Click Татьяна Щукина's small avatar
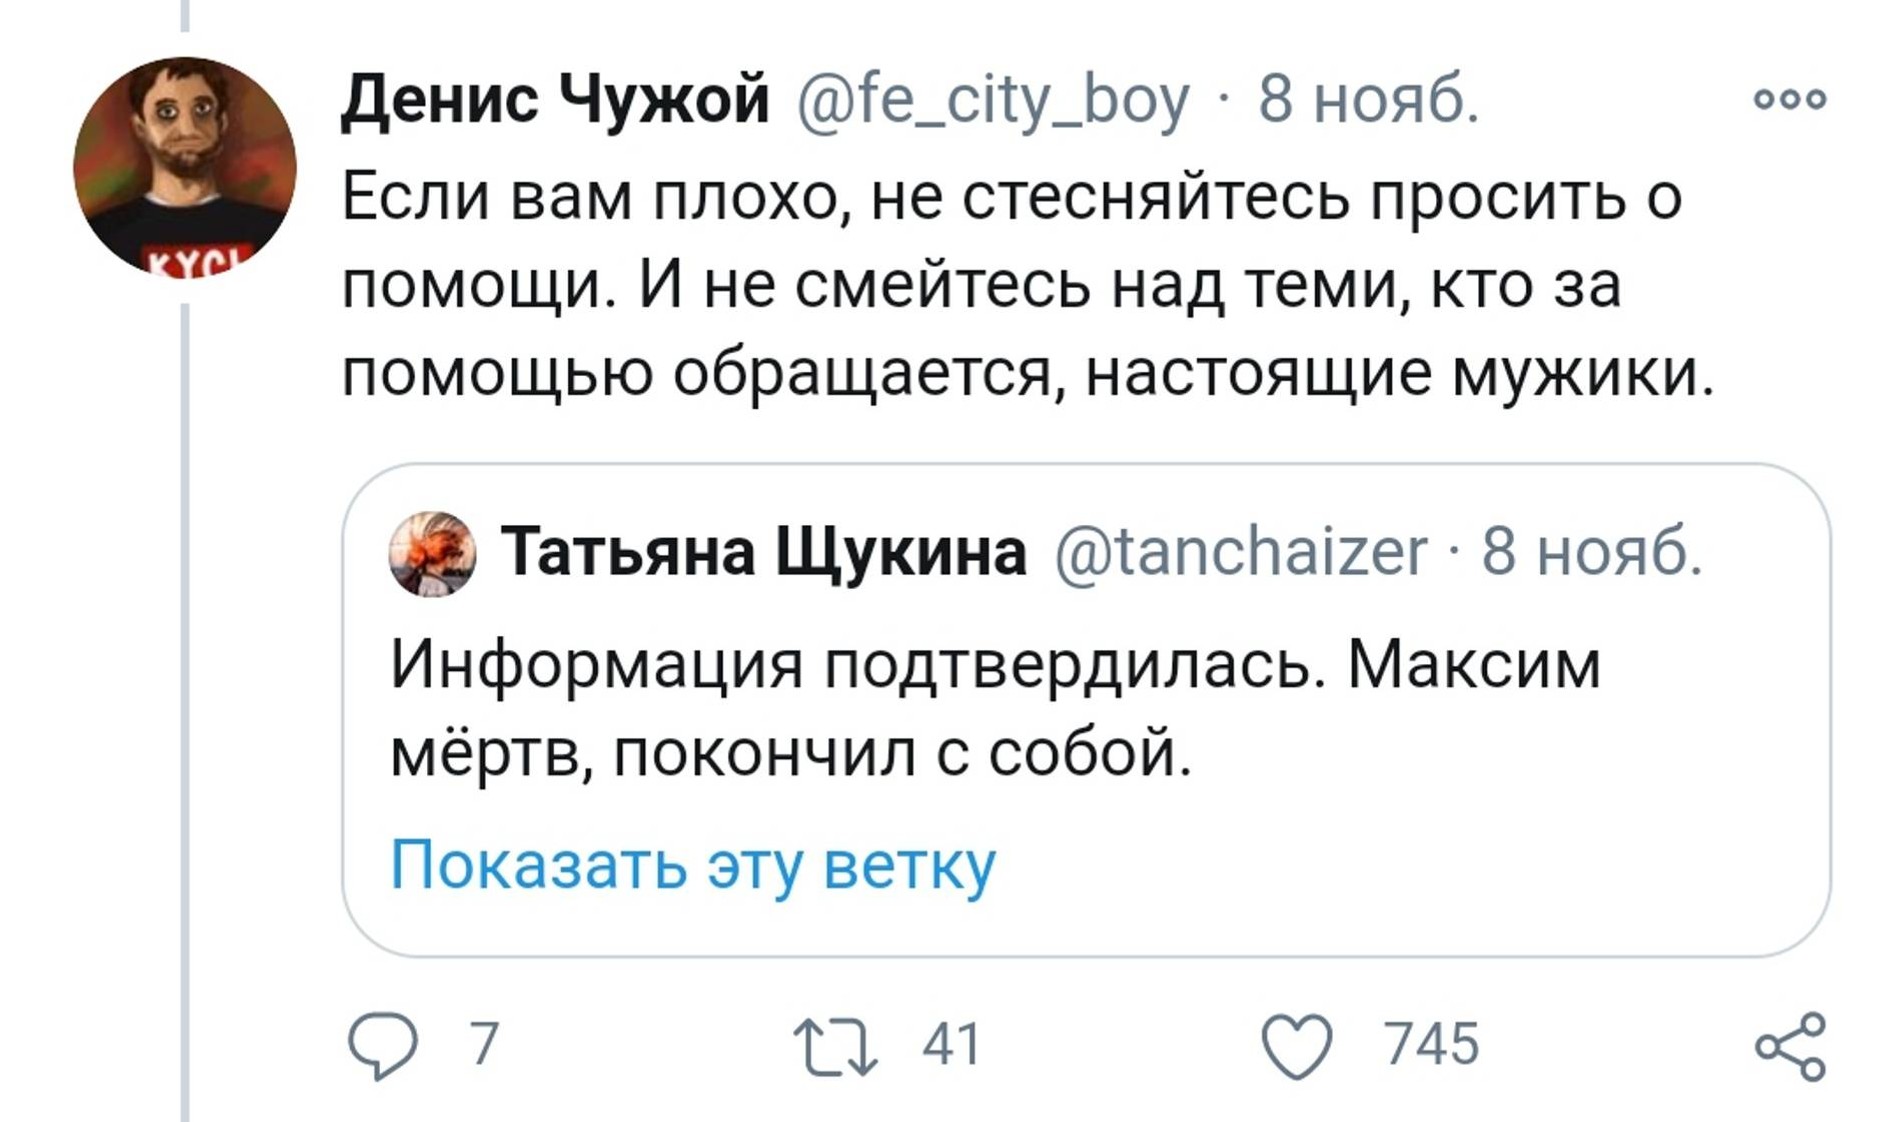 432,553
